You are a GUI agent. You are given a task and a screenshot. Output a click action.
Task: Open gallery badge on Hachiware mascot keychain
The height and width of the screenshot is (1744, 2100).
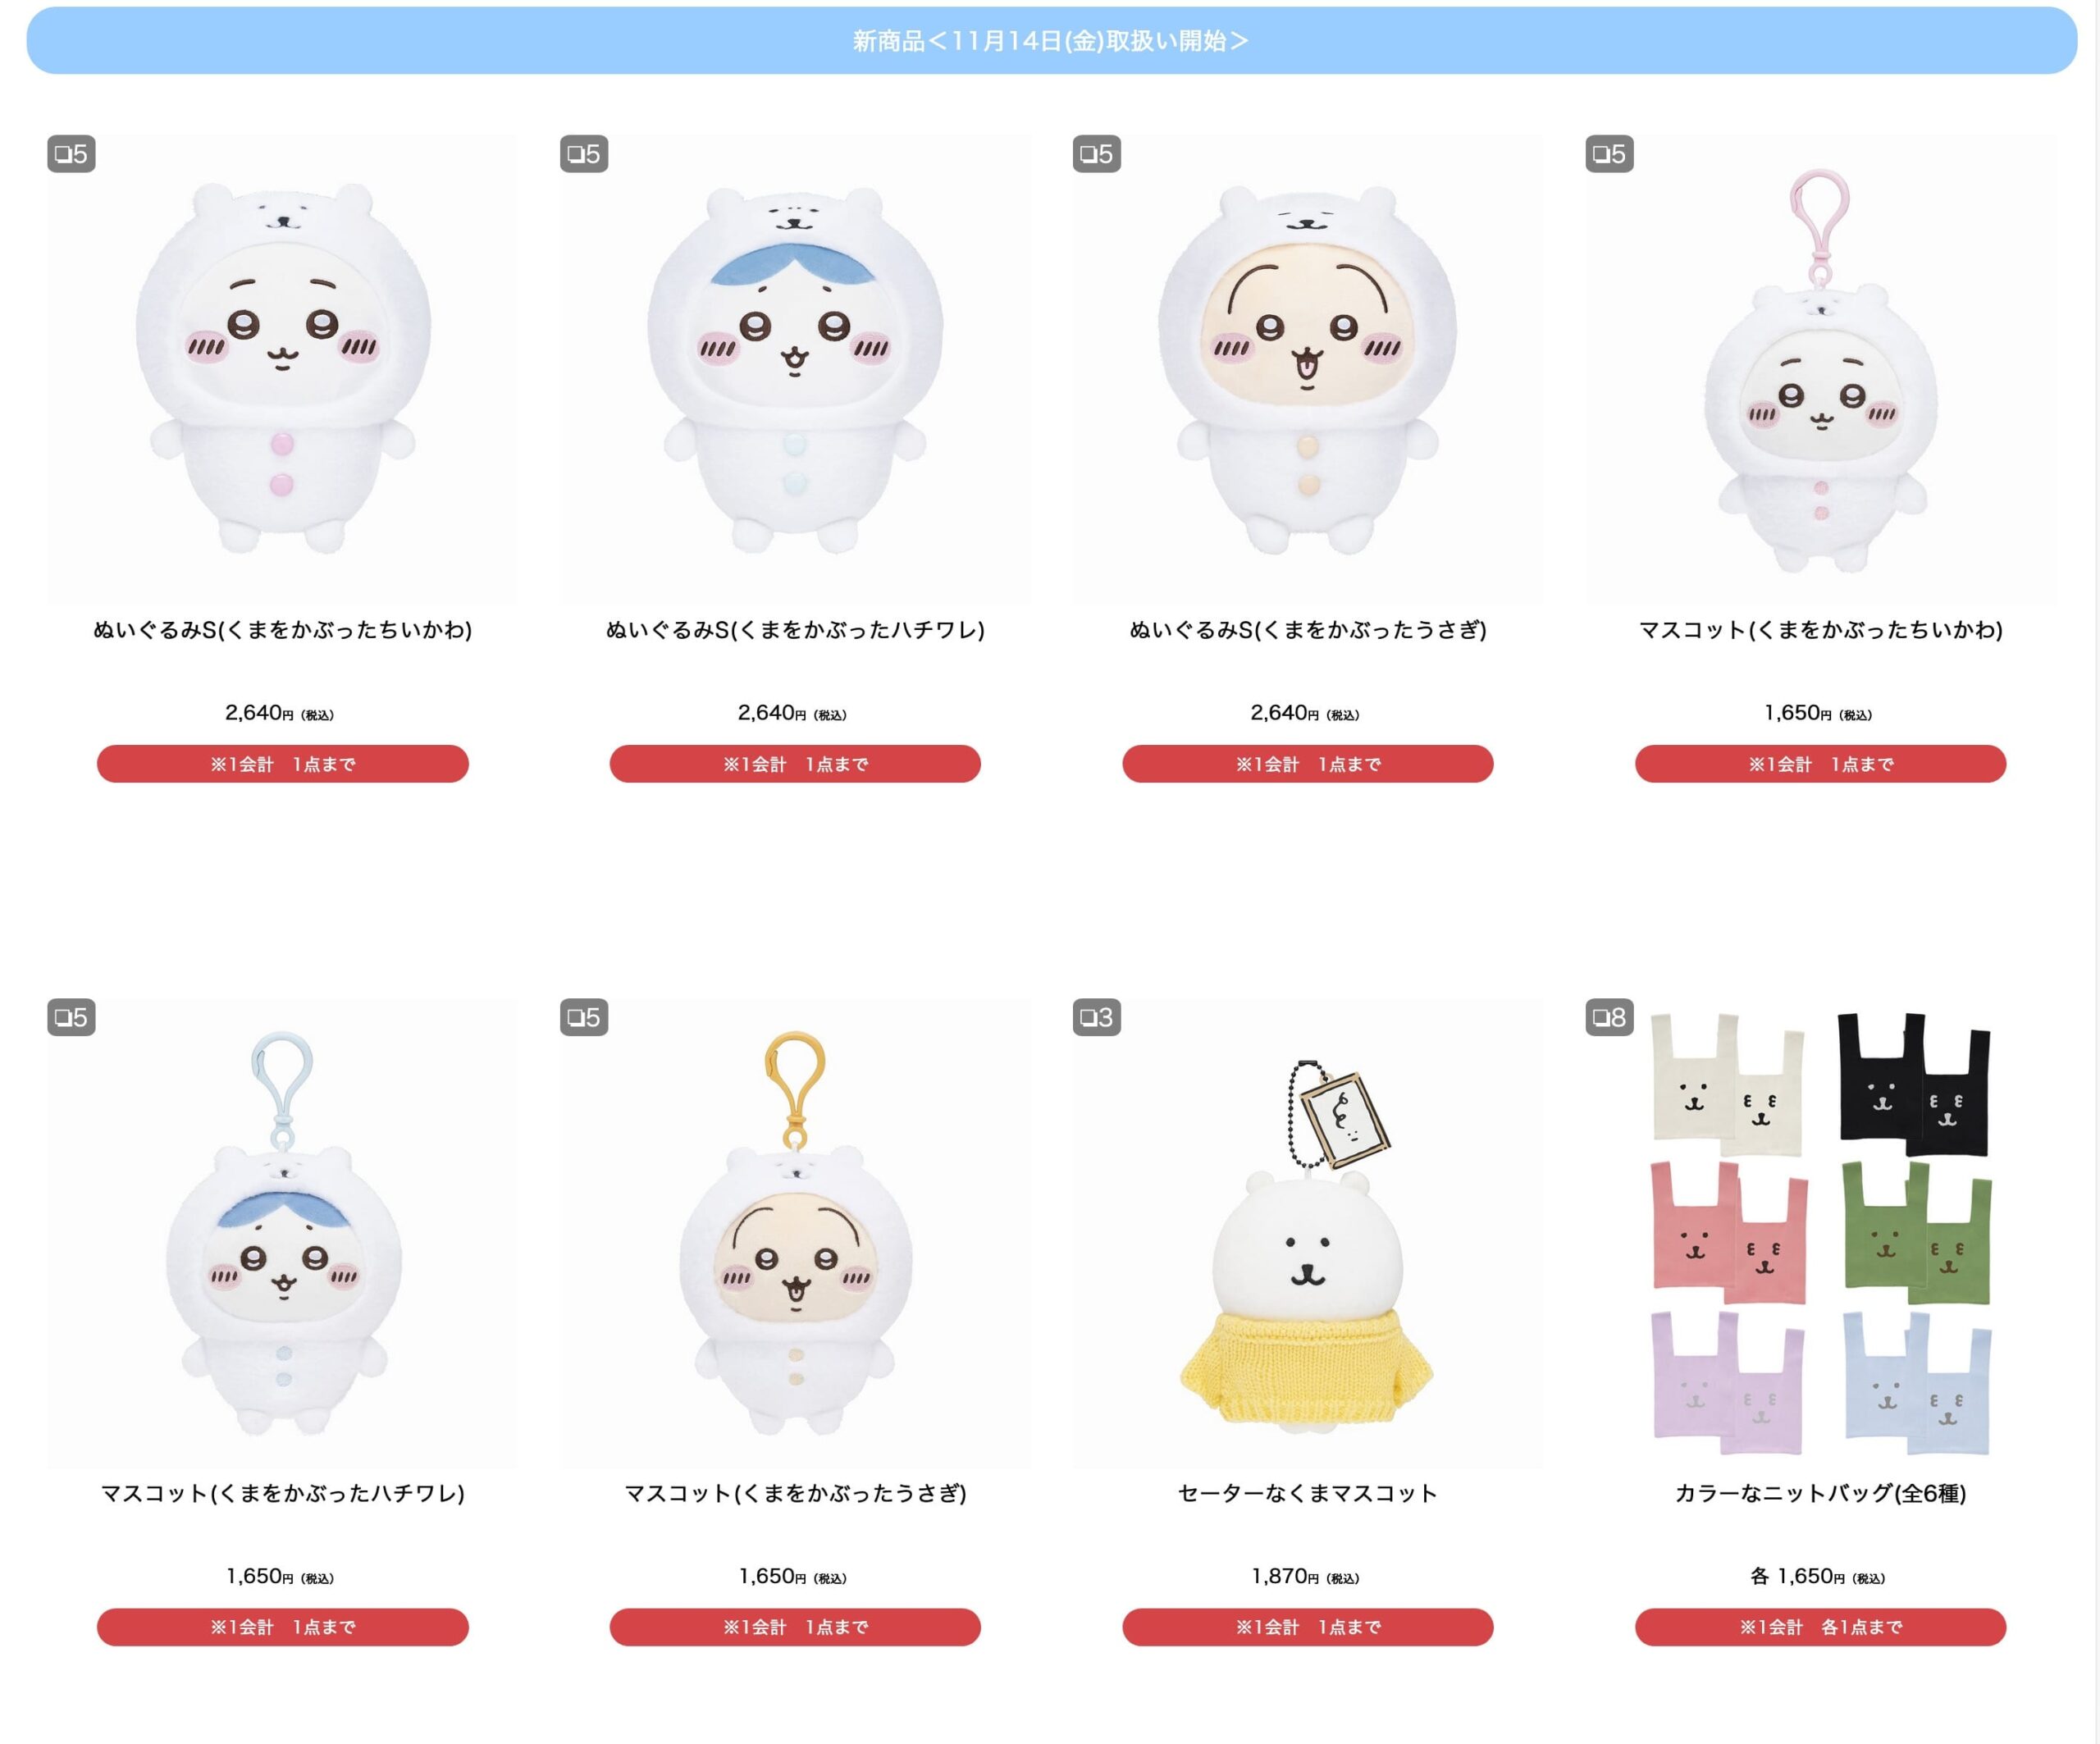tap(71, 1017)
